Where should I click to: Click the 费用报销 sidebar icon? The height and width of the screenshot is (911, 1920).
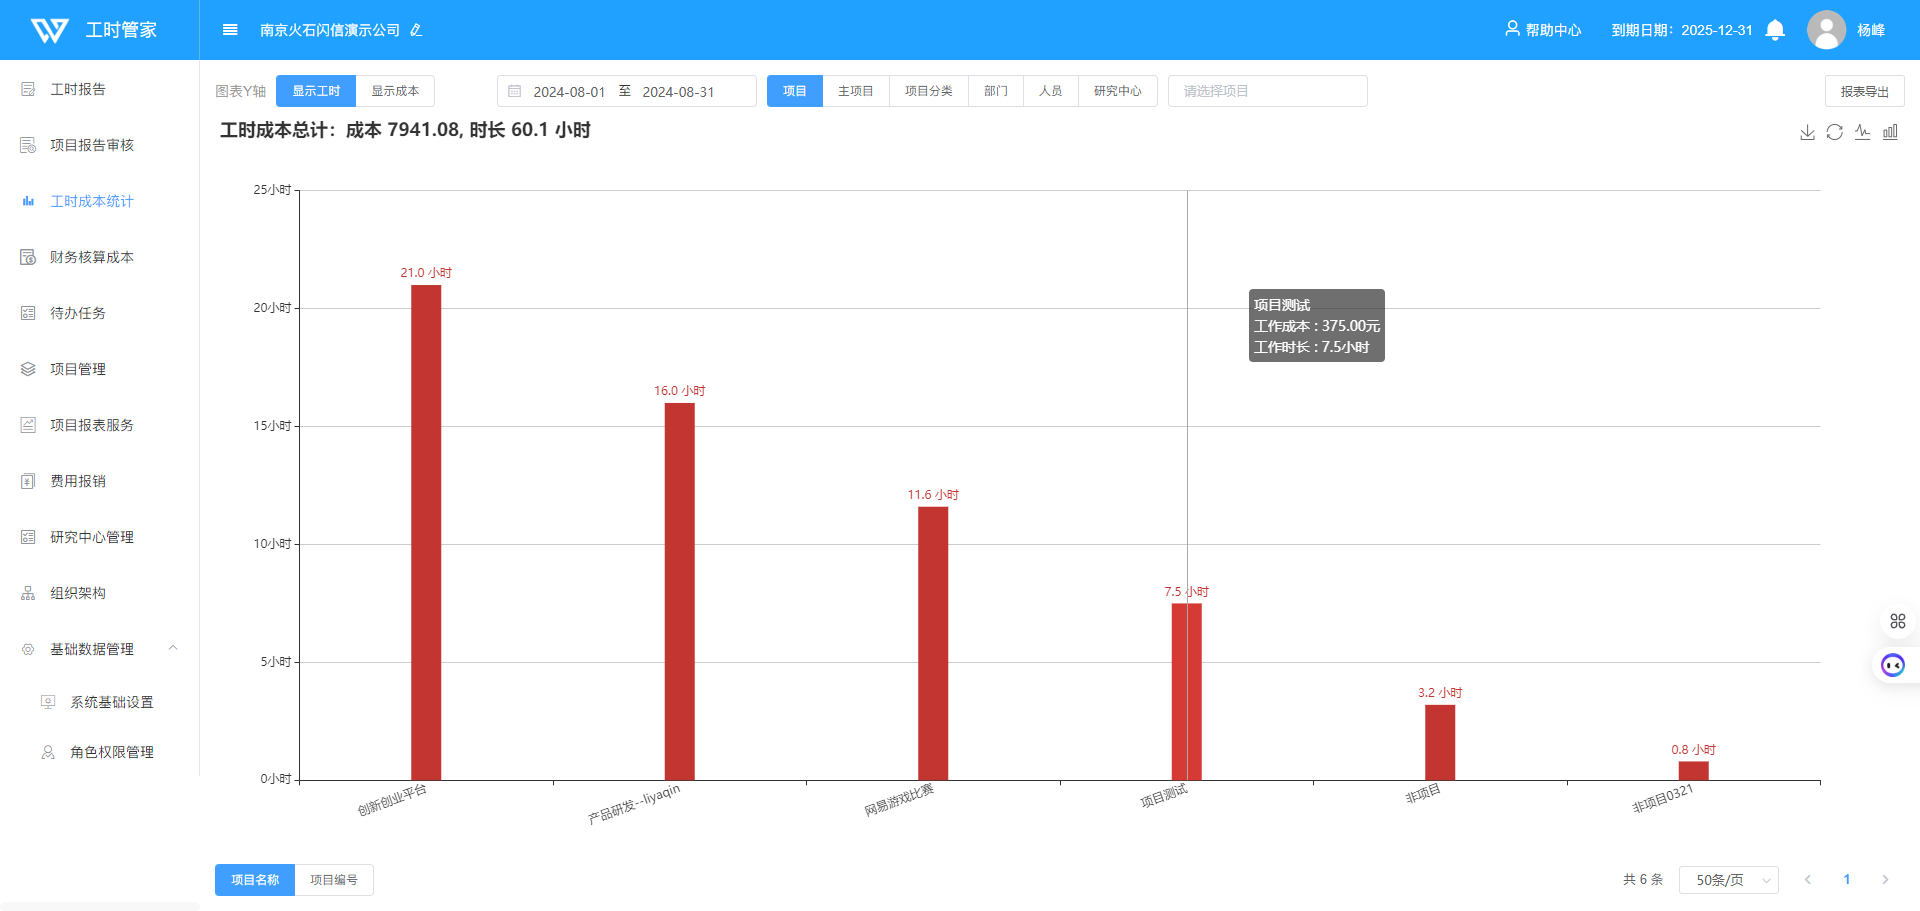[28, 481]
